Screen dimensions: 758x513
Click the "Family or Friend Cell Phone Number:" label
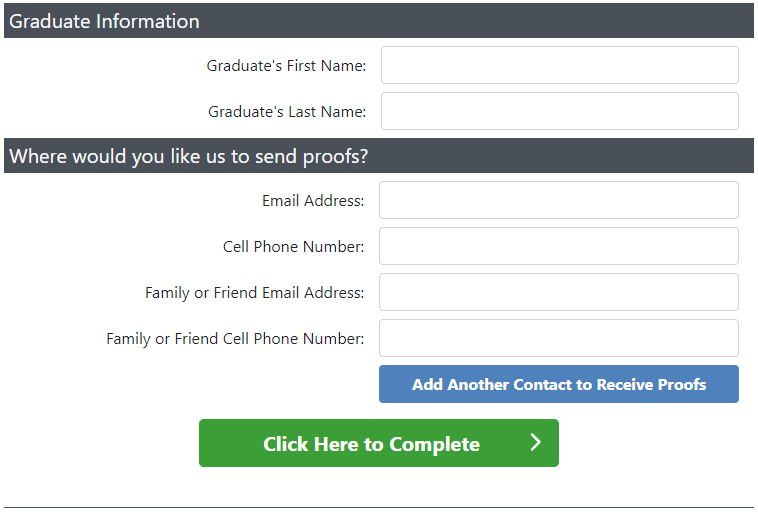(235, 339)
